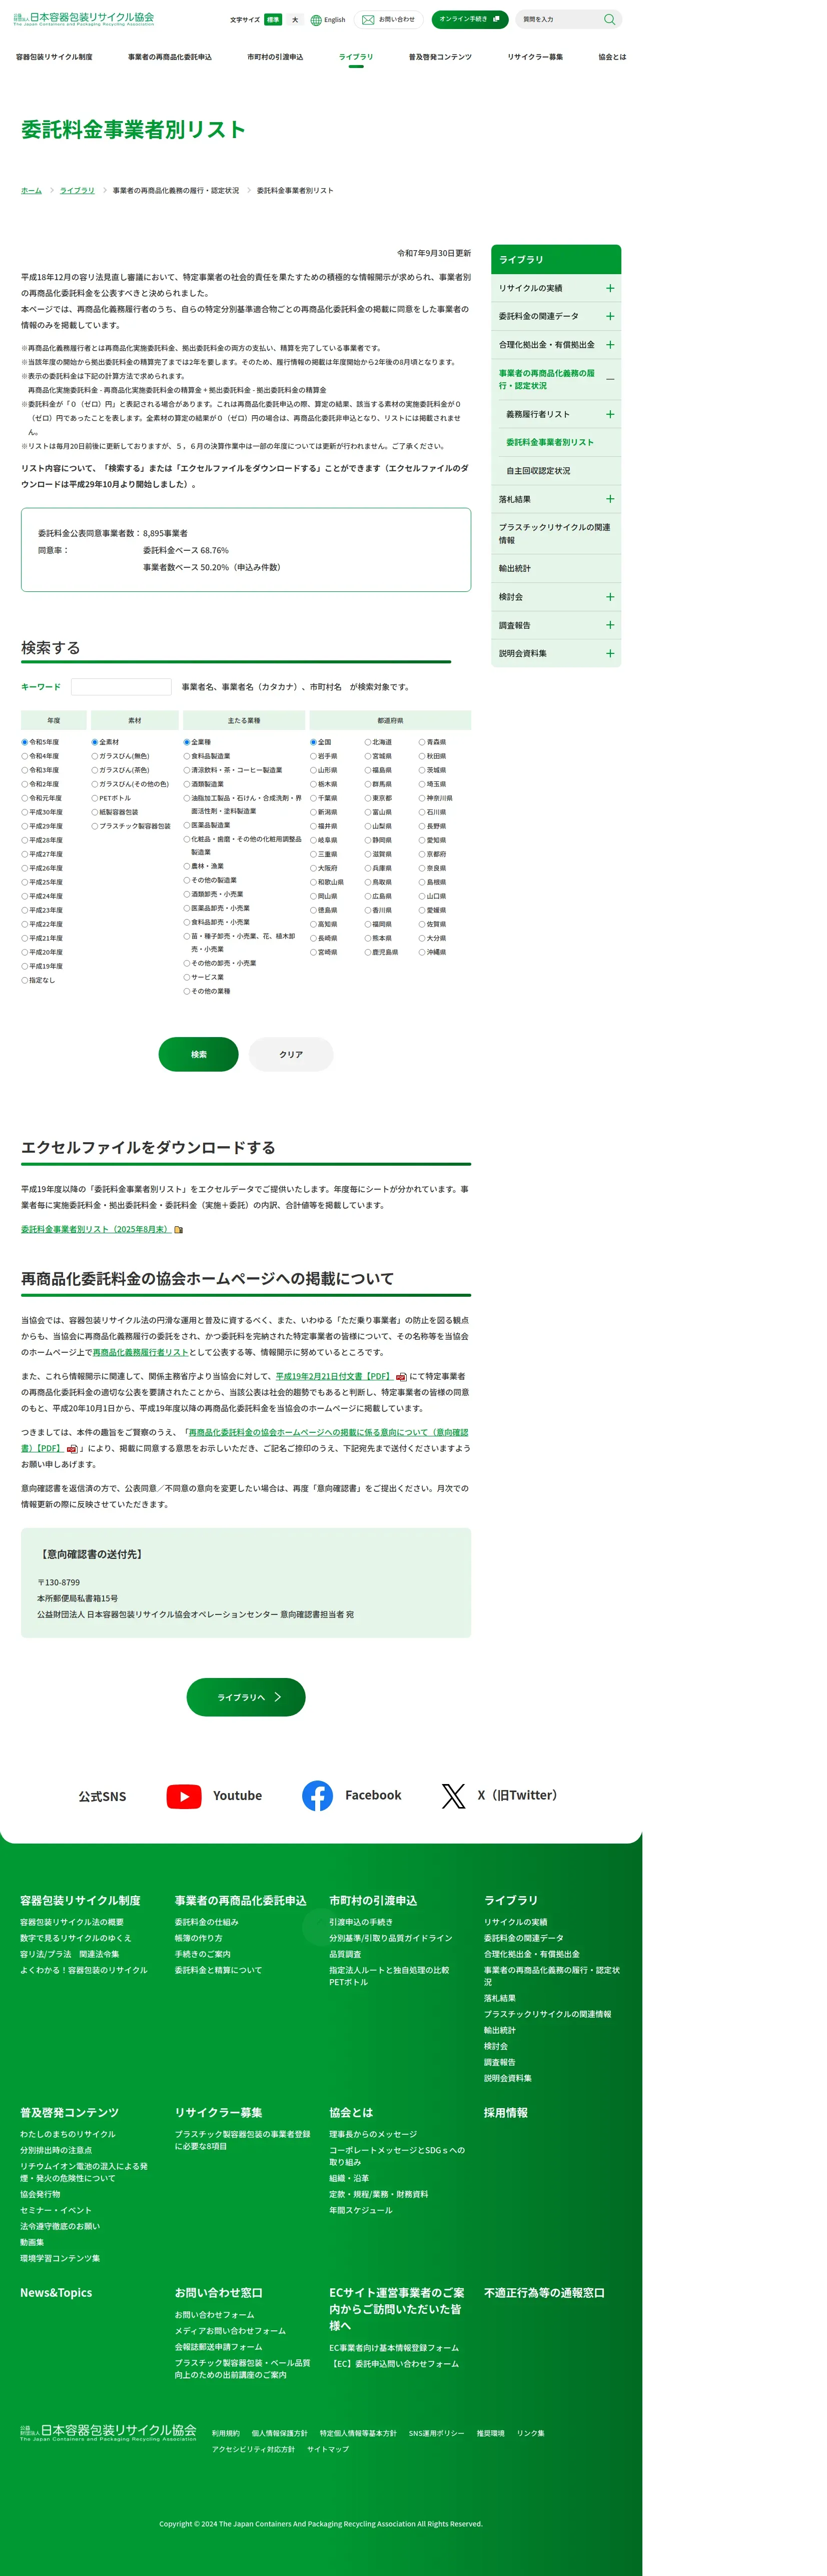827x2576 pixels.
Task: Open footer link サイトマップ
Action: [328, 2449]
